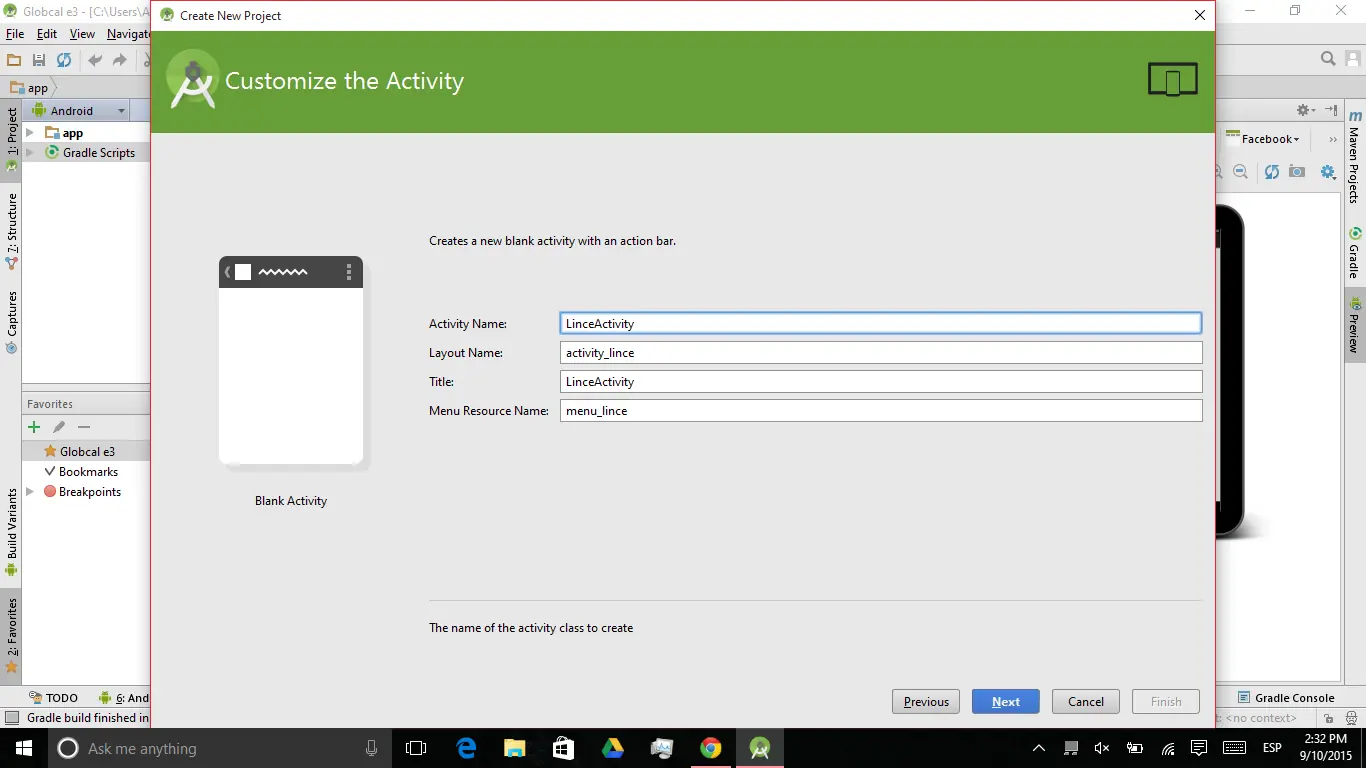Show more Preview toolbar items with chevrons
Screen dimensions: 1366x768
click(x=1332, y=139)
